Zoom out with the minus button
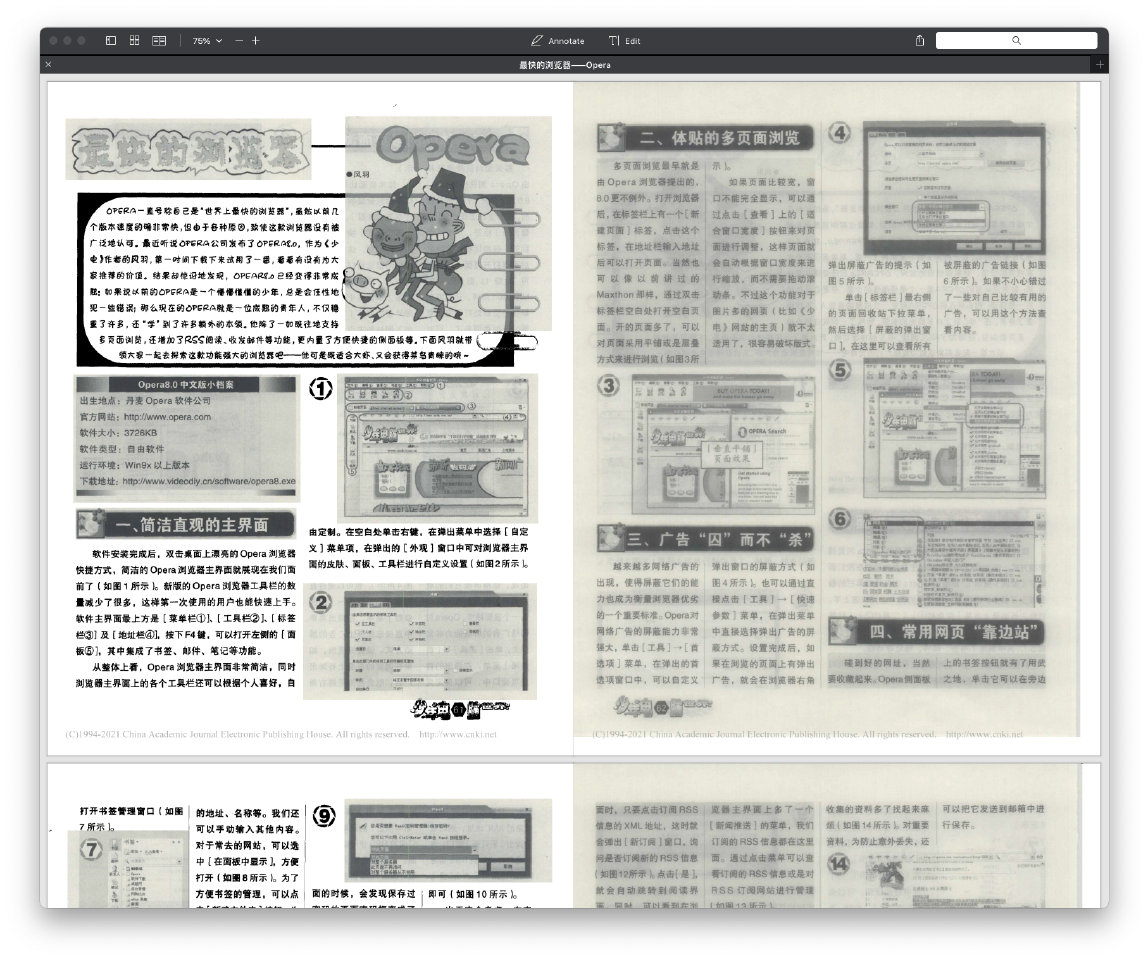Screen dimensions: 1148x960 pyautogui.click(x=239, y=41)
